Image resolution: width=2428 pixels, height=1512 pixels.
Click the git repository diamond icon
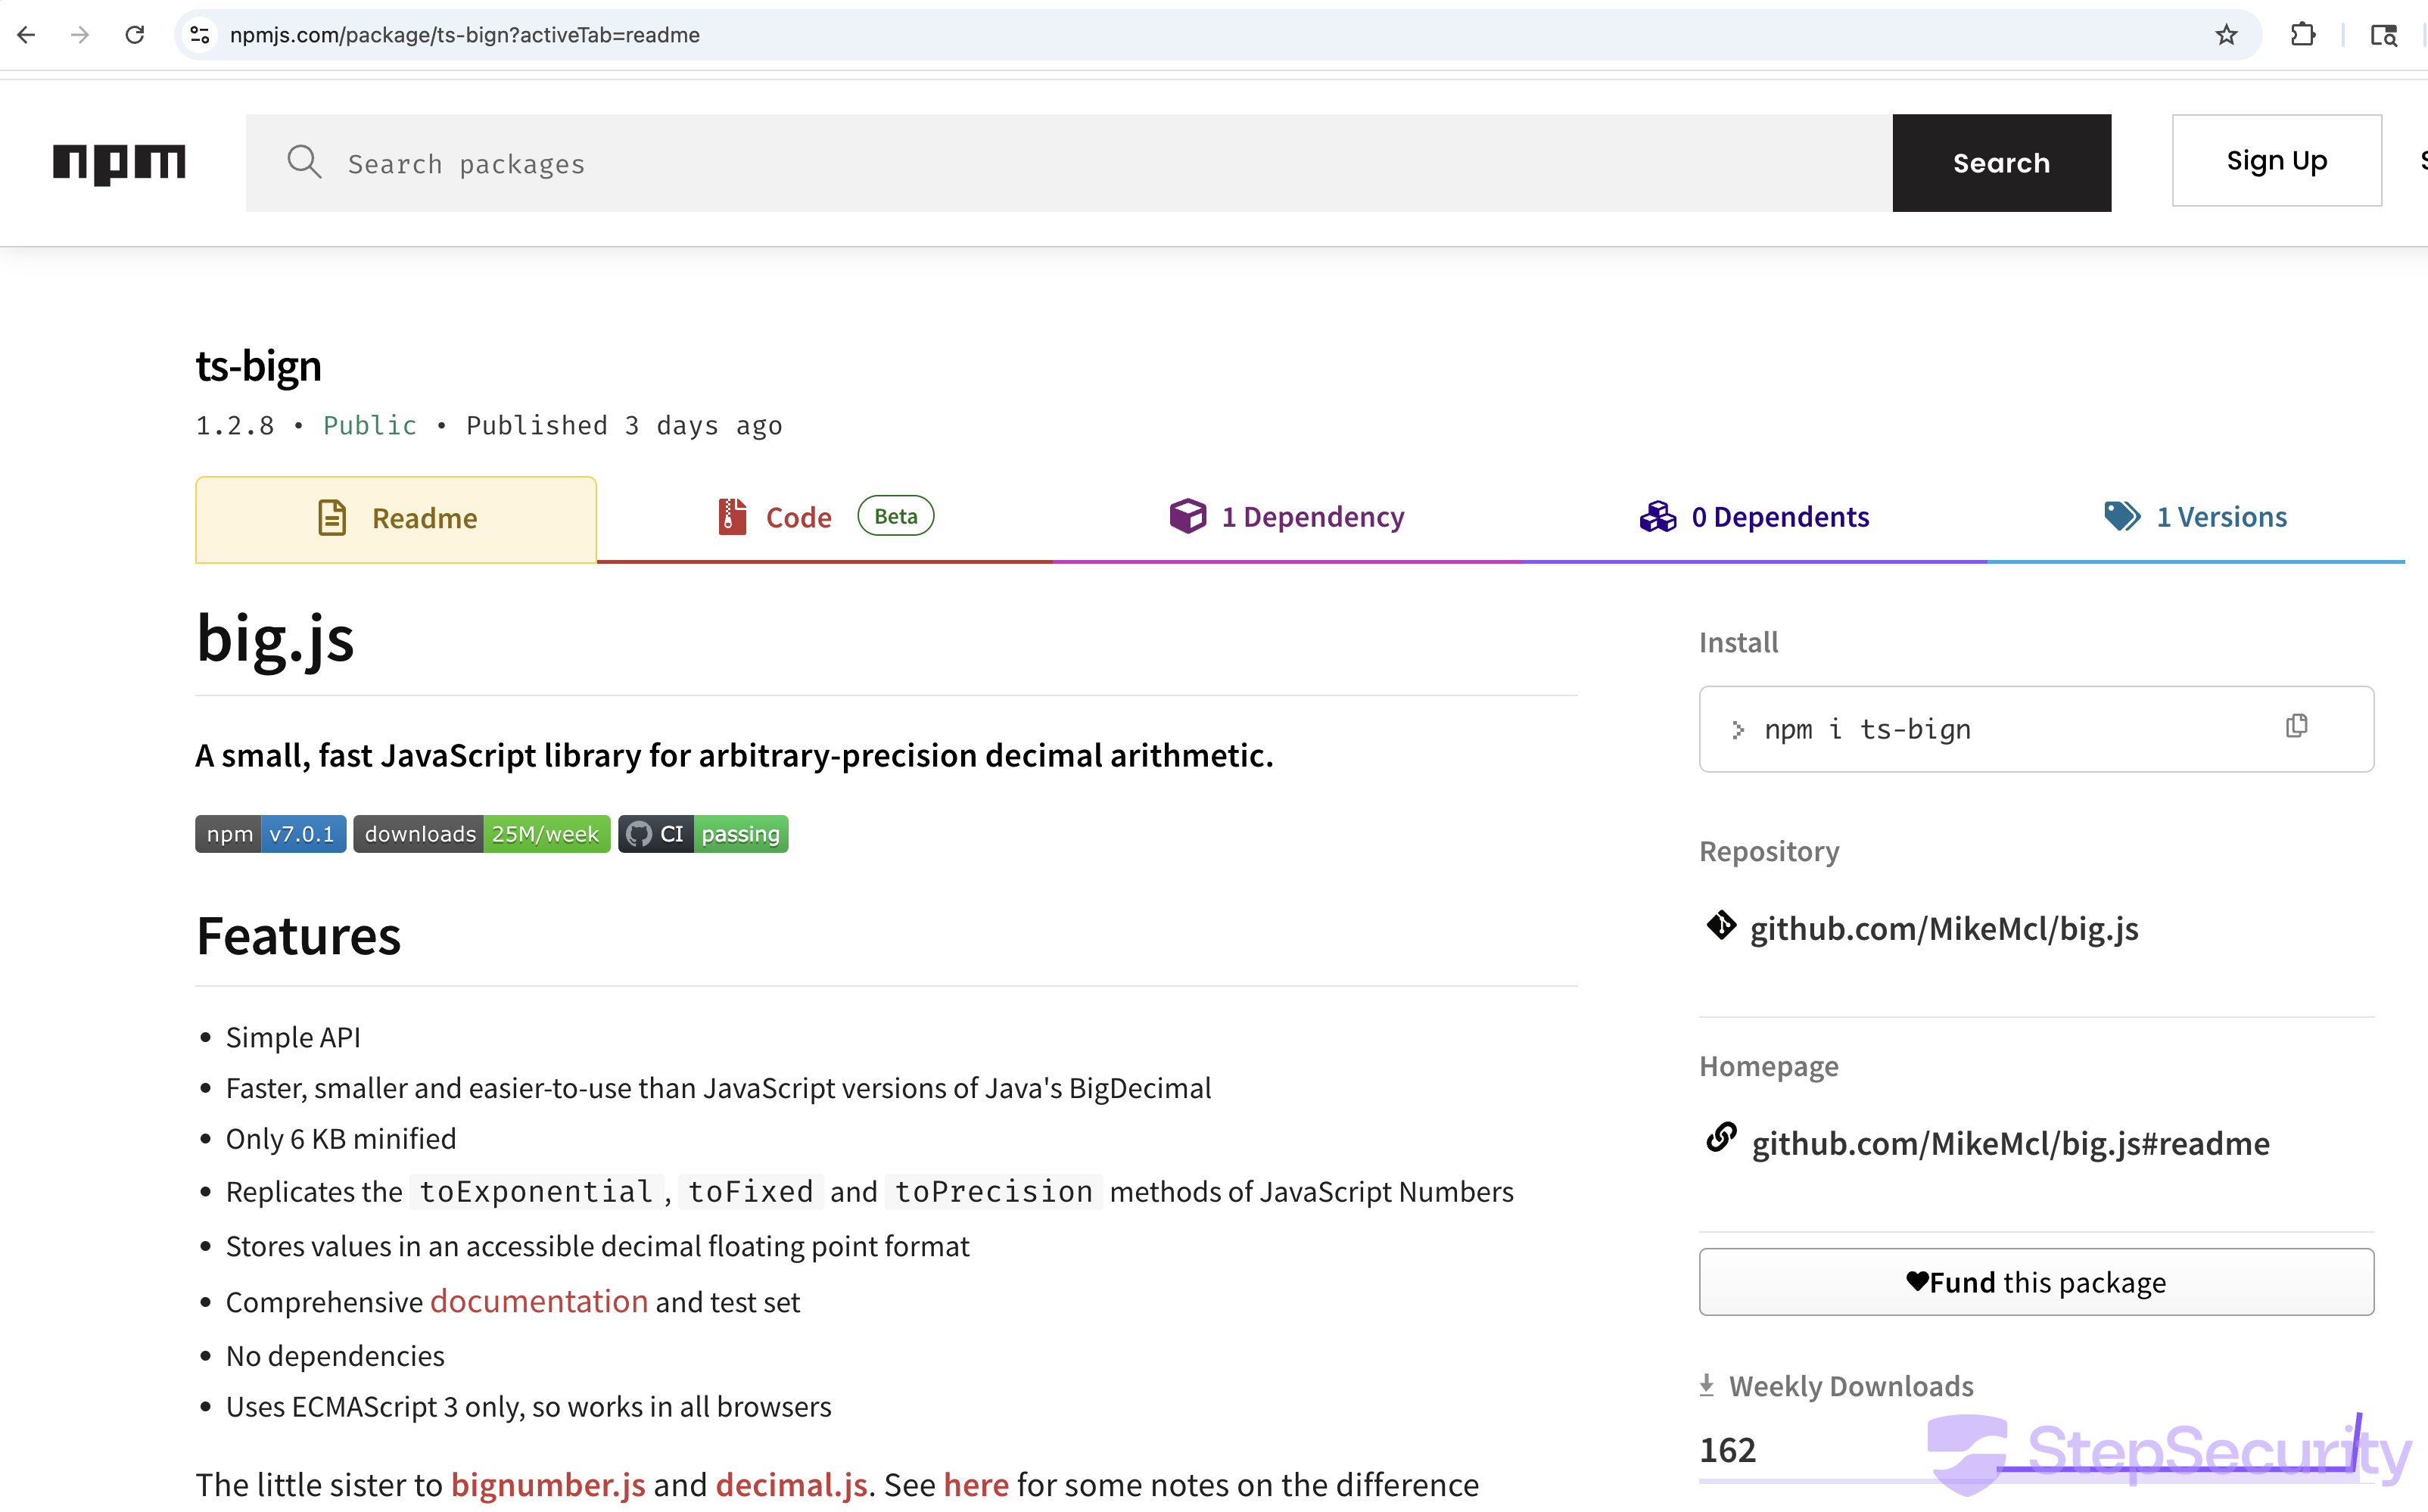click(x=1721, y=926)
